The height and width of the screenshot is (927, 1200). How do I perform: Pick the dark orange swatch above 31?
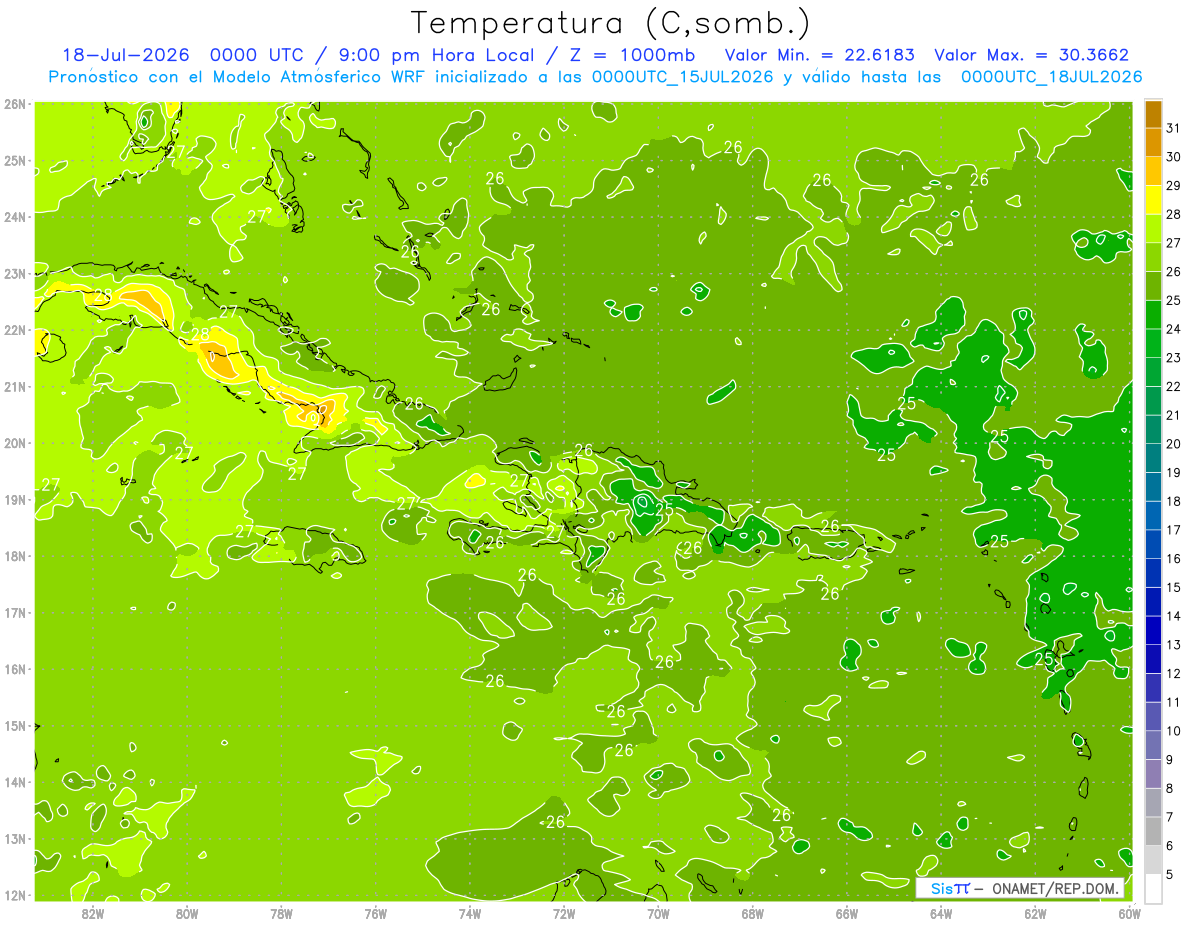coord(1153,114)
